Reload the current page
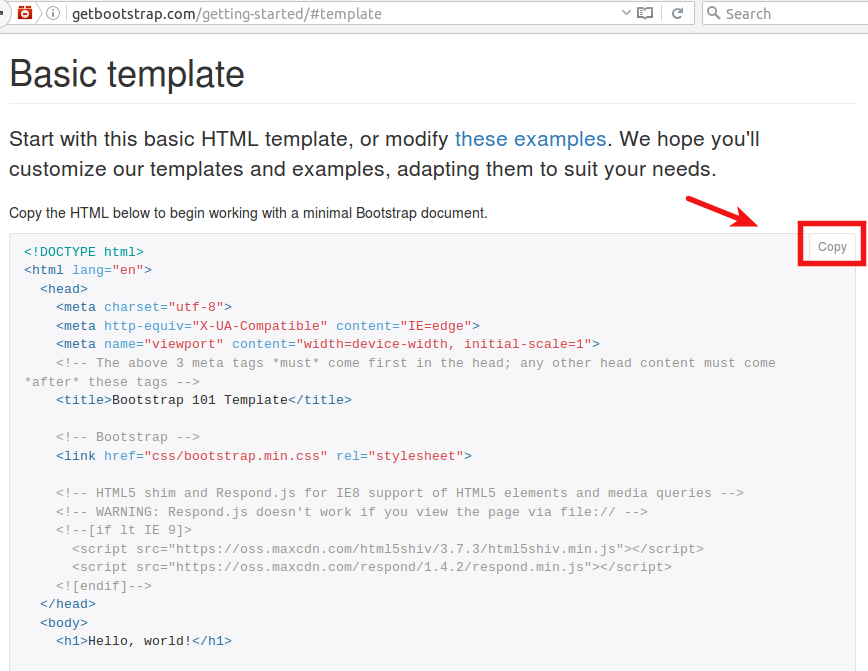 coord(677,13)
